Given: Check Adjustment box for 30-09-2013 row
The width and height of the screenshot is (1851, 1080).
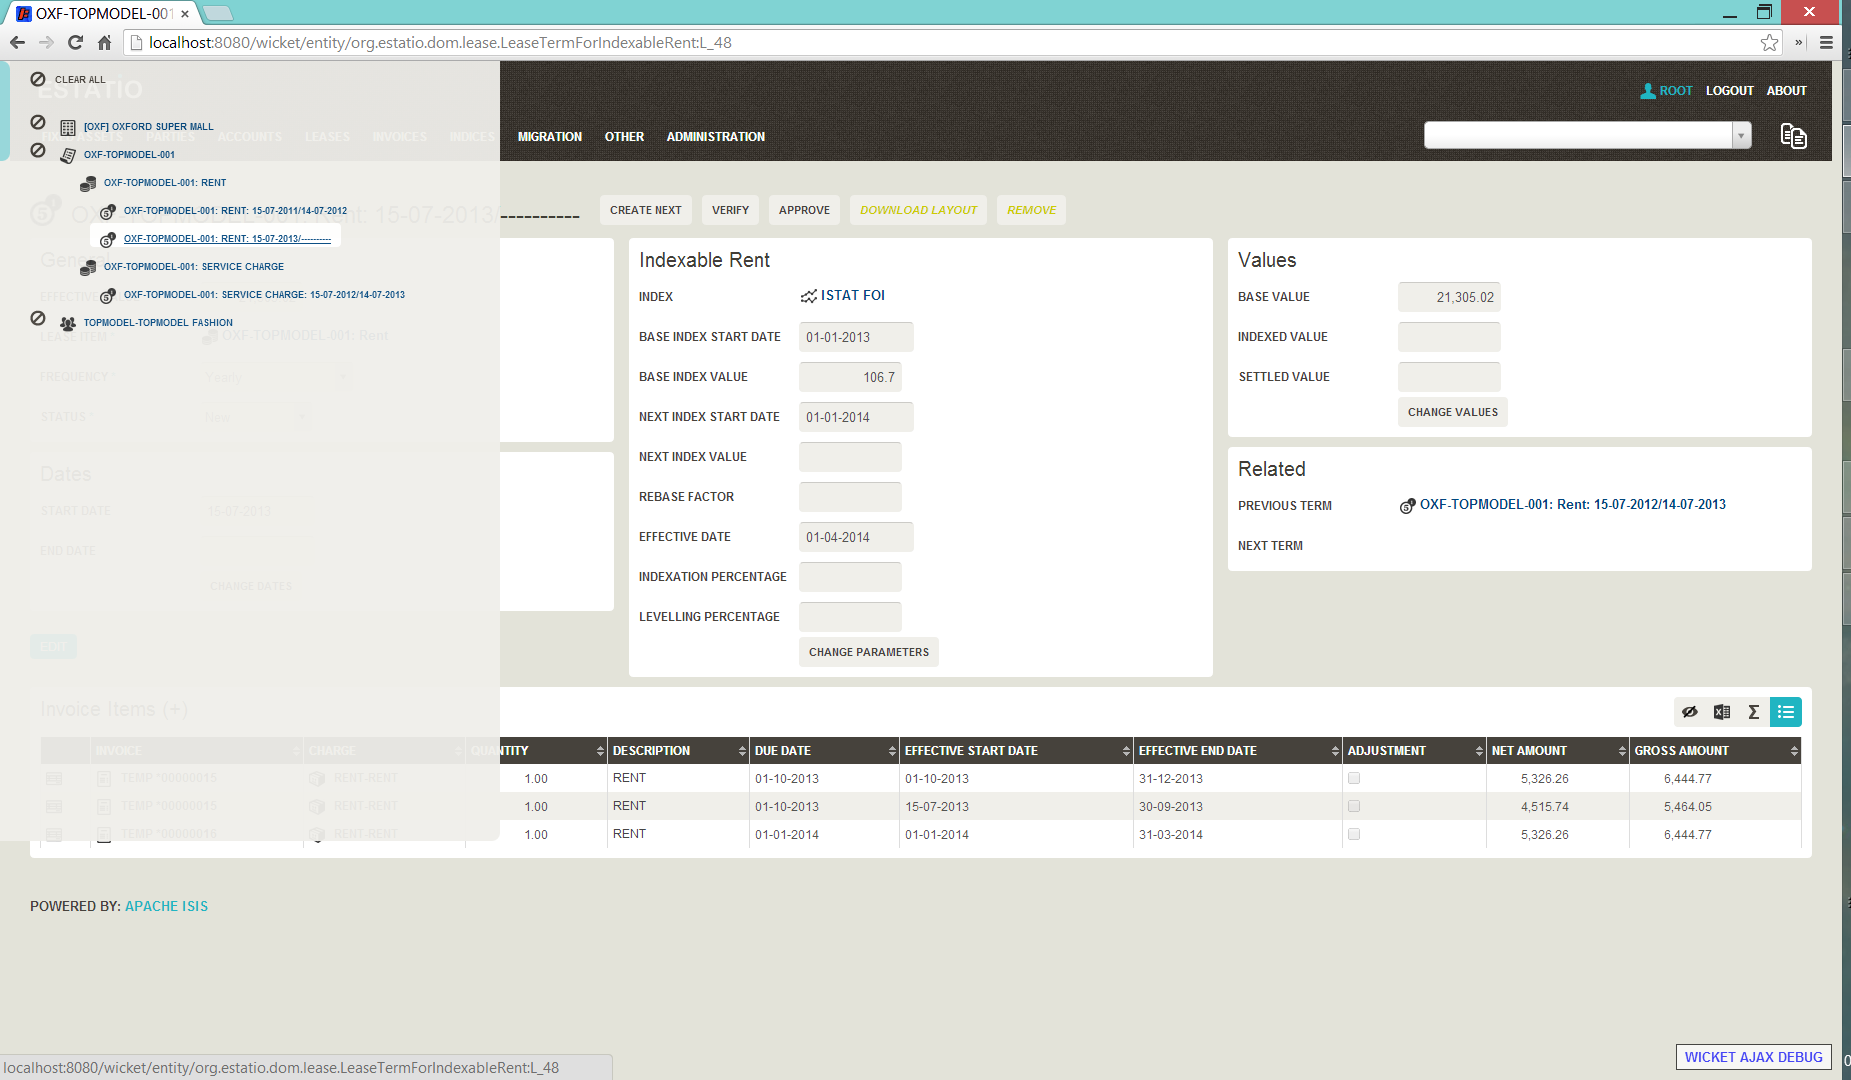Looking at the screenshot, I should [1354, 806].
